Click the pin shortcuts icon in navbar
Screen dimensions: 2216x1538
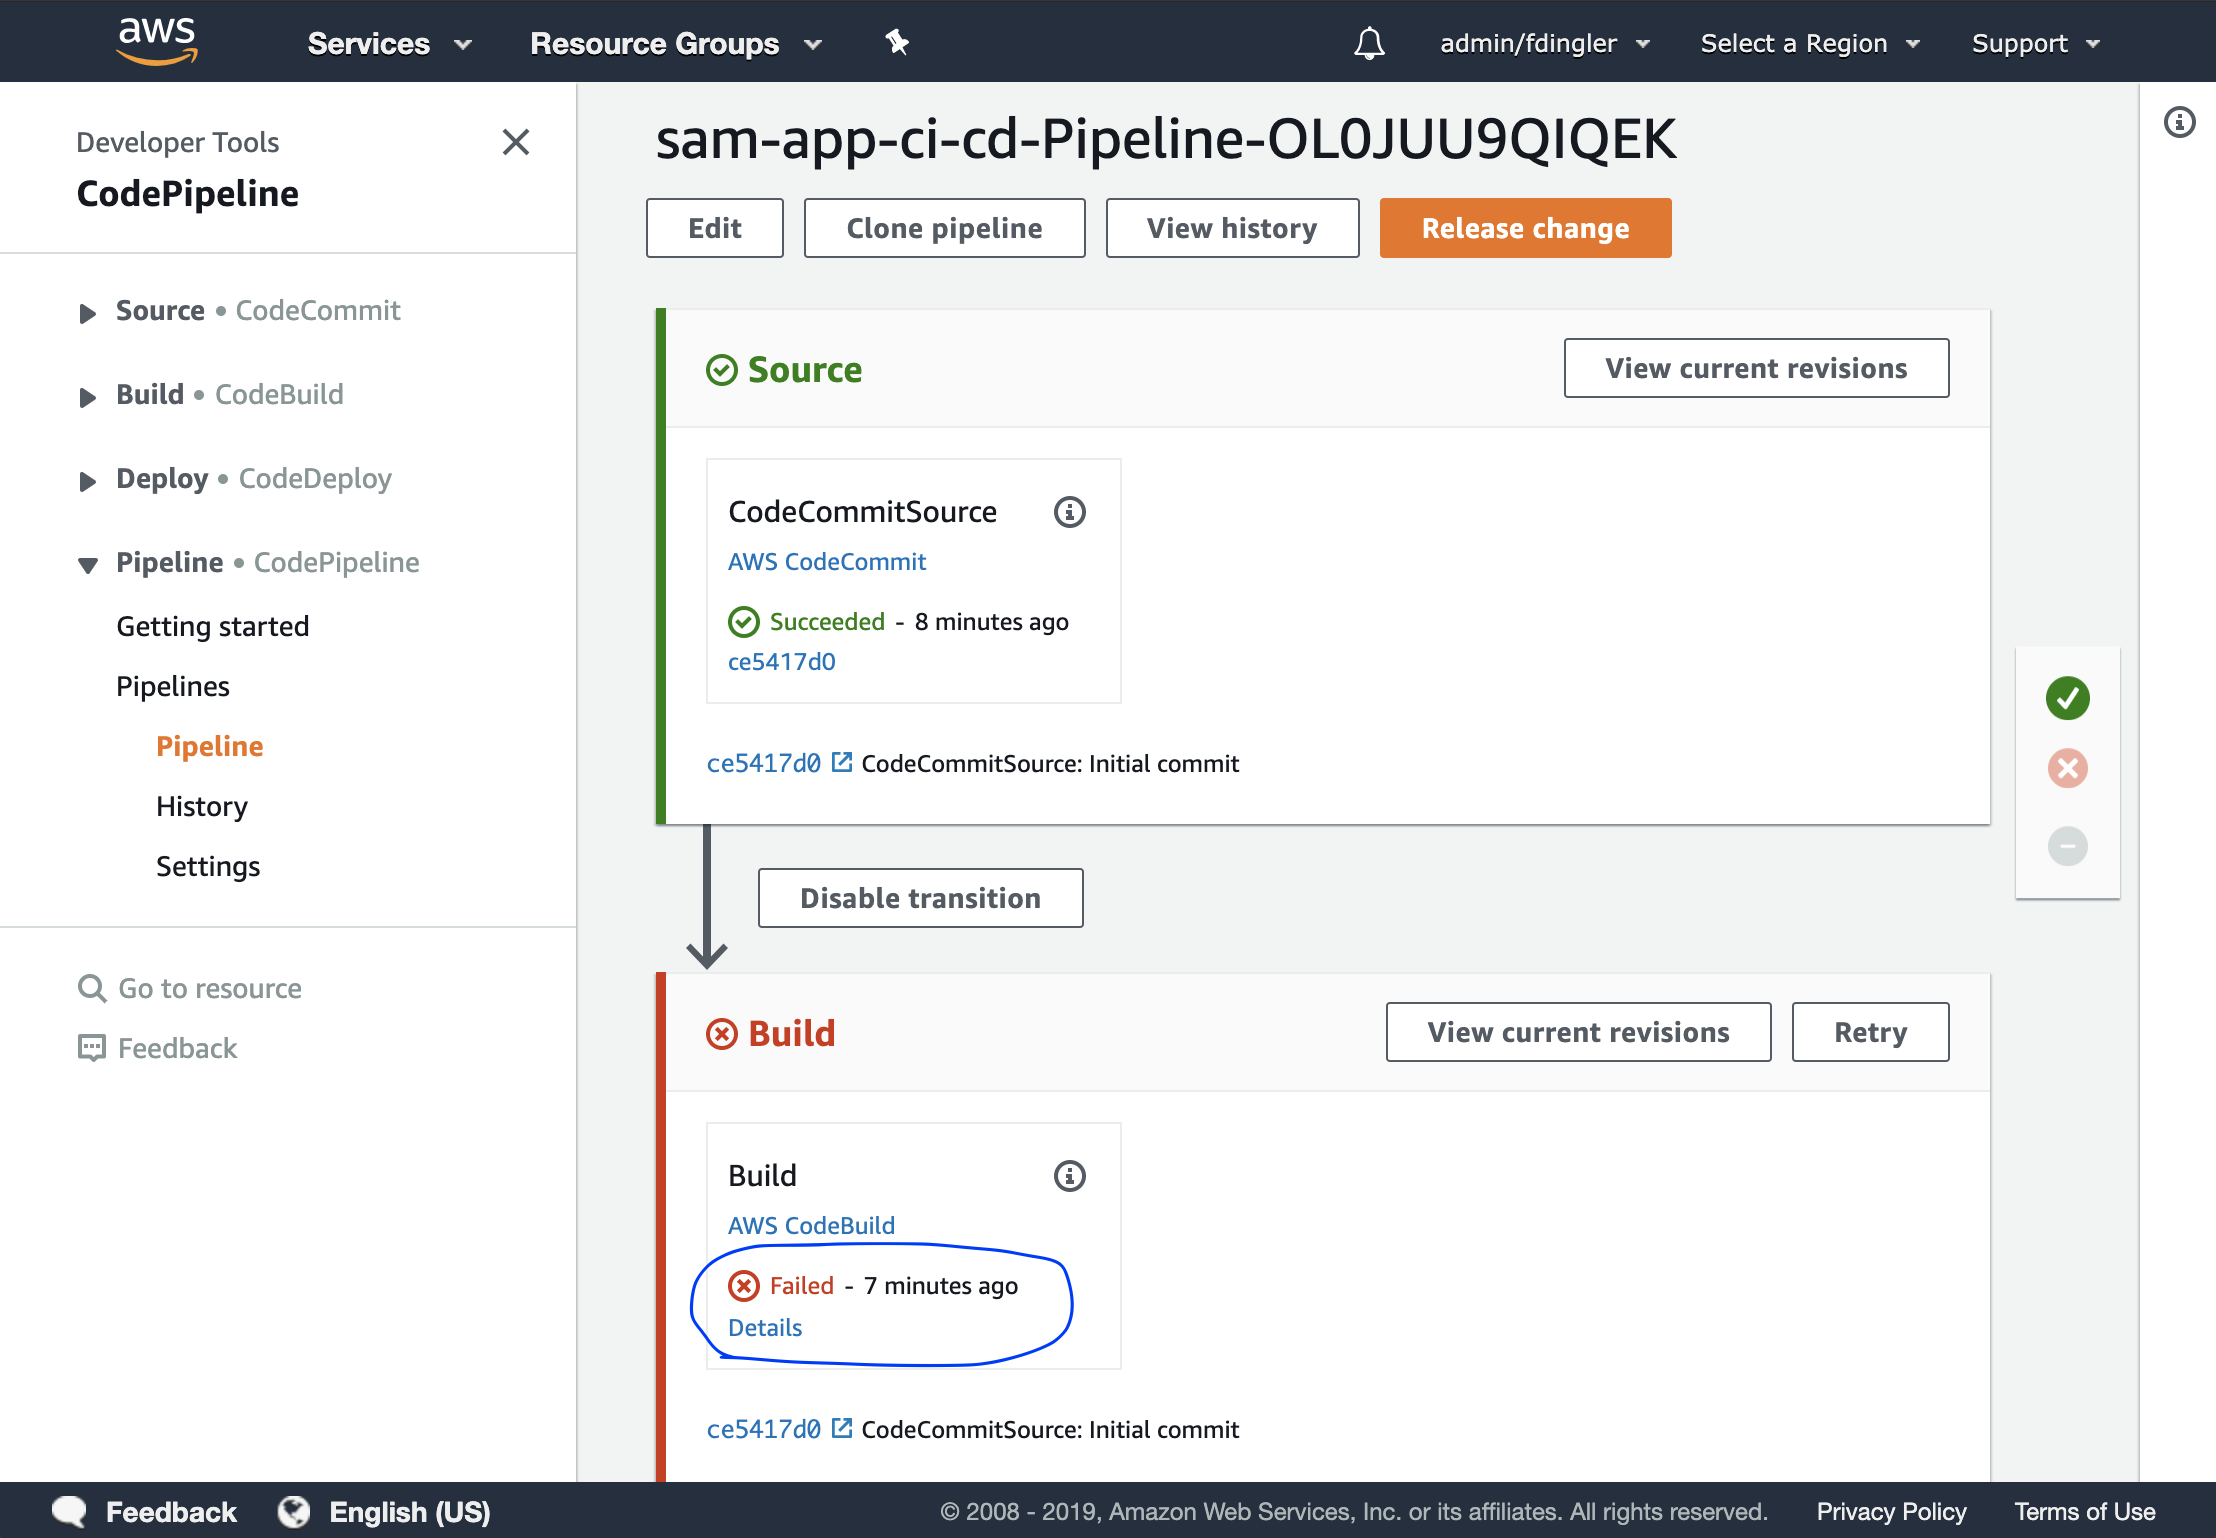(x=897, y=42)
